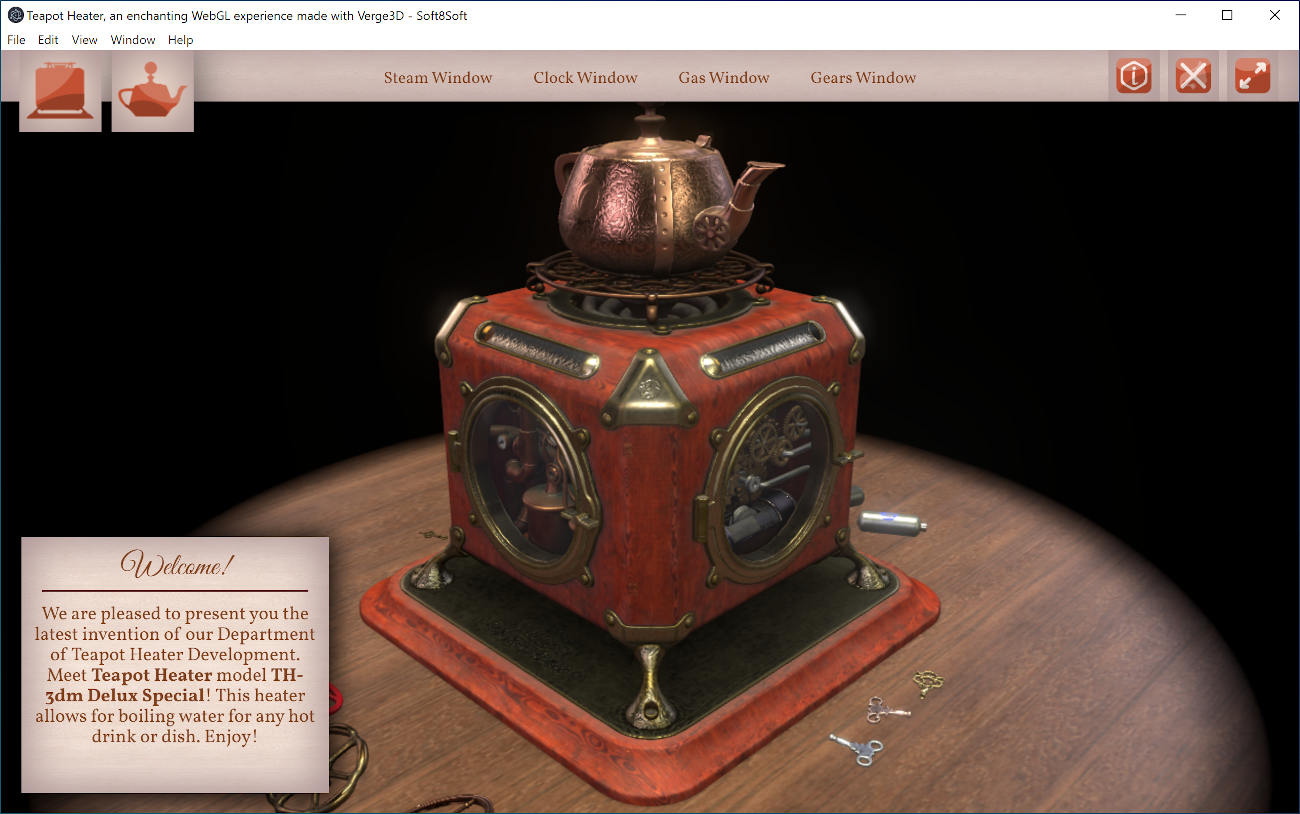Click the silver wind-up key on table
Viewport: 1300px width, 814px height.
855,748
